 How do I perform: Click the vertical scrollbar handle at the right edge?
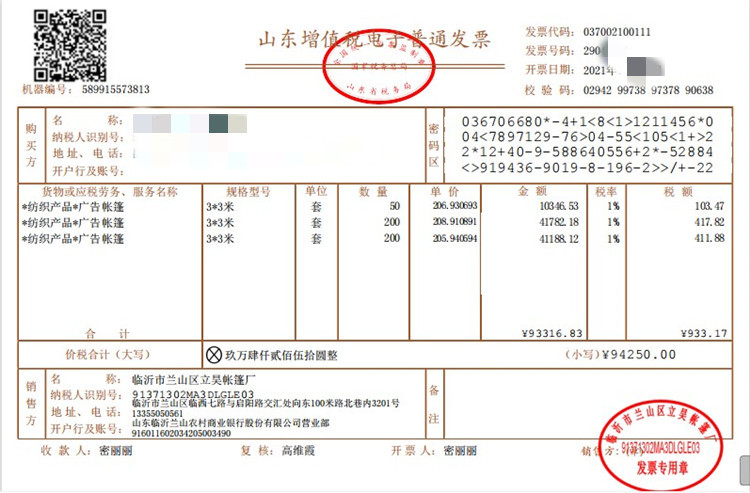(745, 471)
